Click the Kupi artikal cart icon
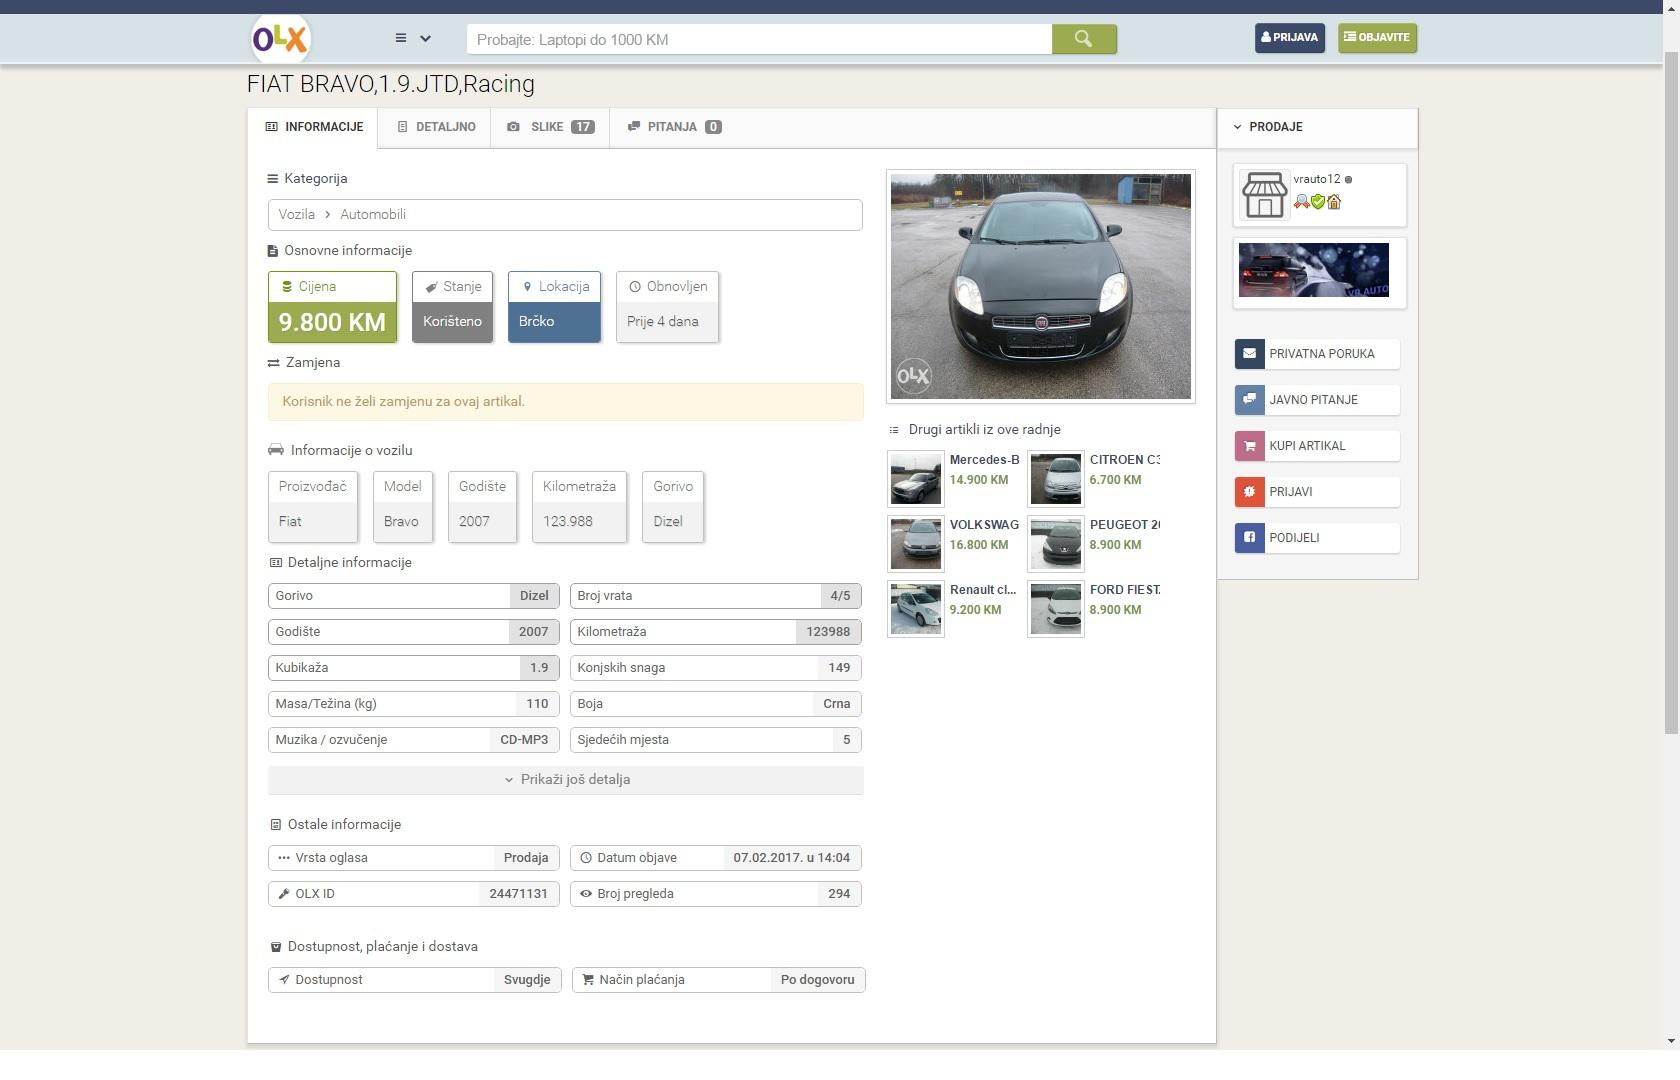The height and width of the screenshot is (1080, 1680). [x=1249, y=446]
